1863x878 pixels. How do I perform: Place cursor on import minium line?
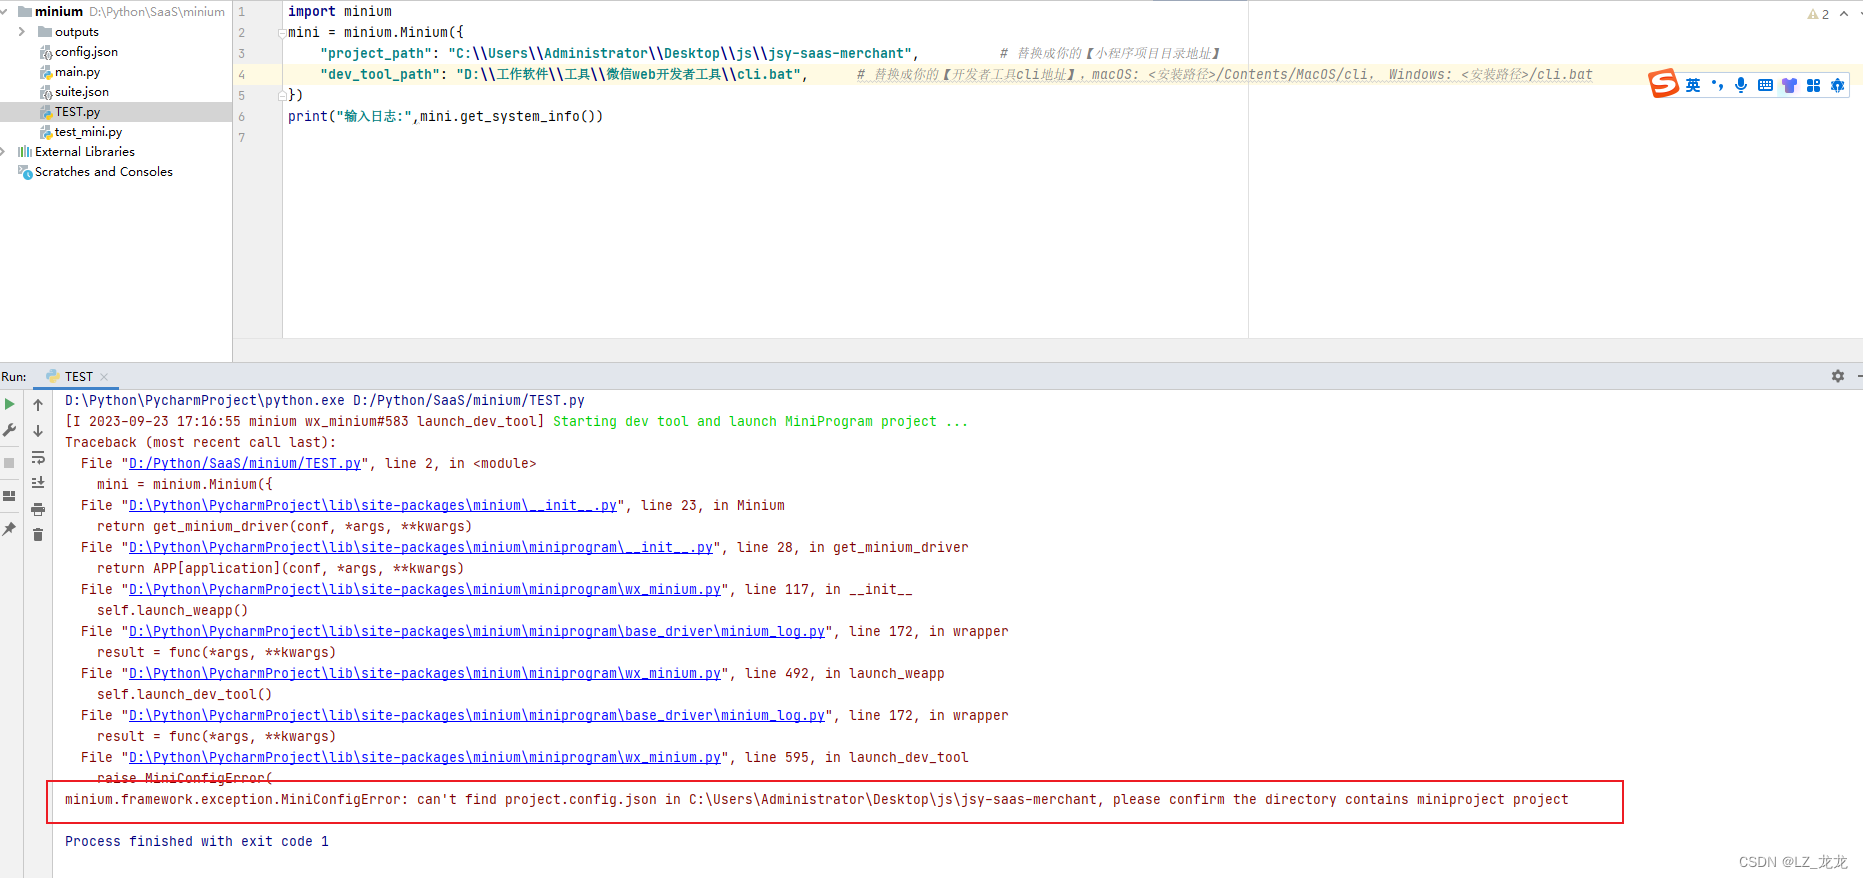click(340, 12)
